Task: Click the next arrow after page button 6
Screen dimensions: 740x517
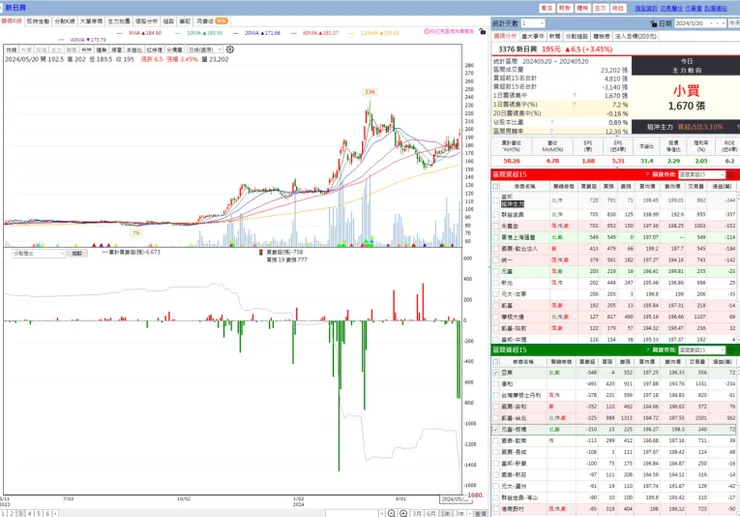Action: coord(56,513)
